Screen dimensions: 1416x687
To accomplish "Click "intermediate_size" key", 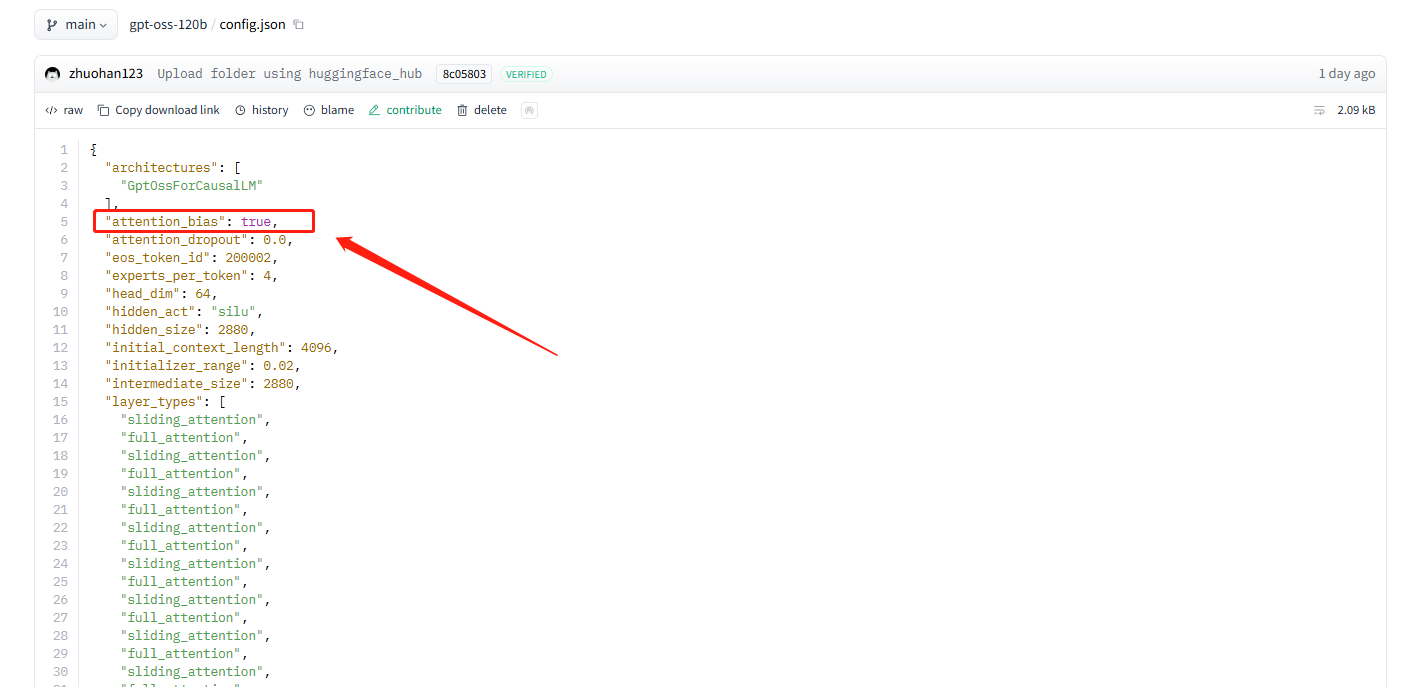I will tap(176, 384).
